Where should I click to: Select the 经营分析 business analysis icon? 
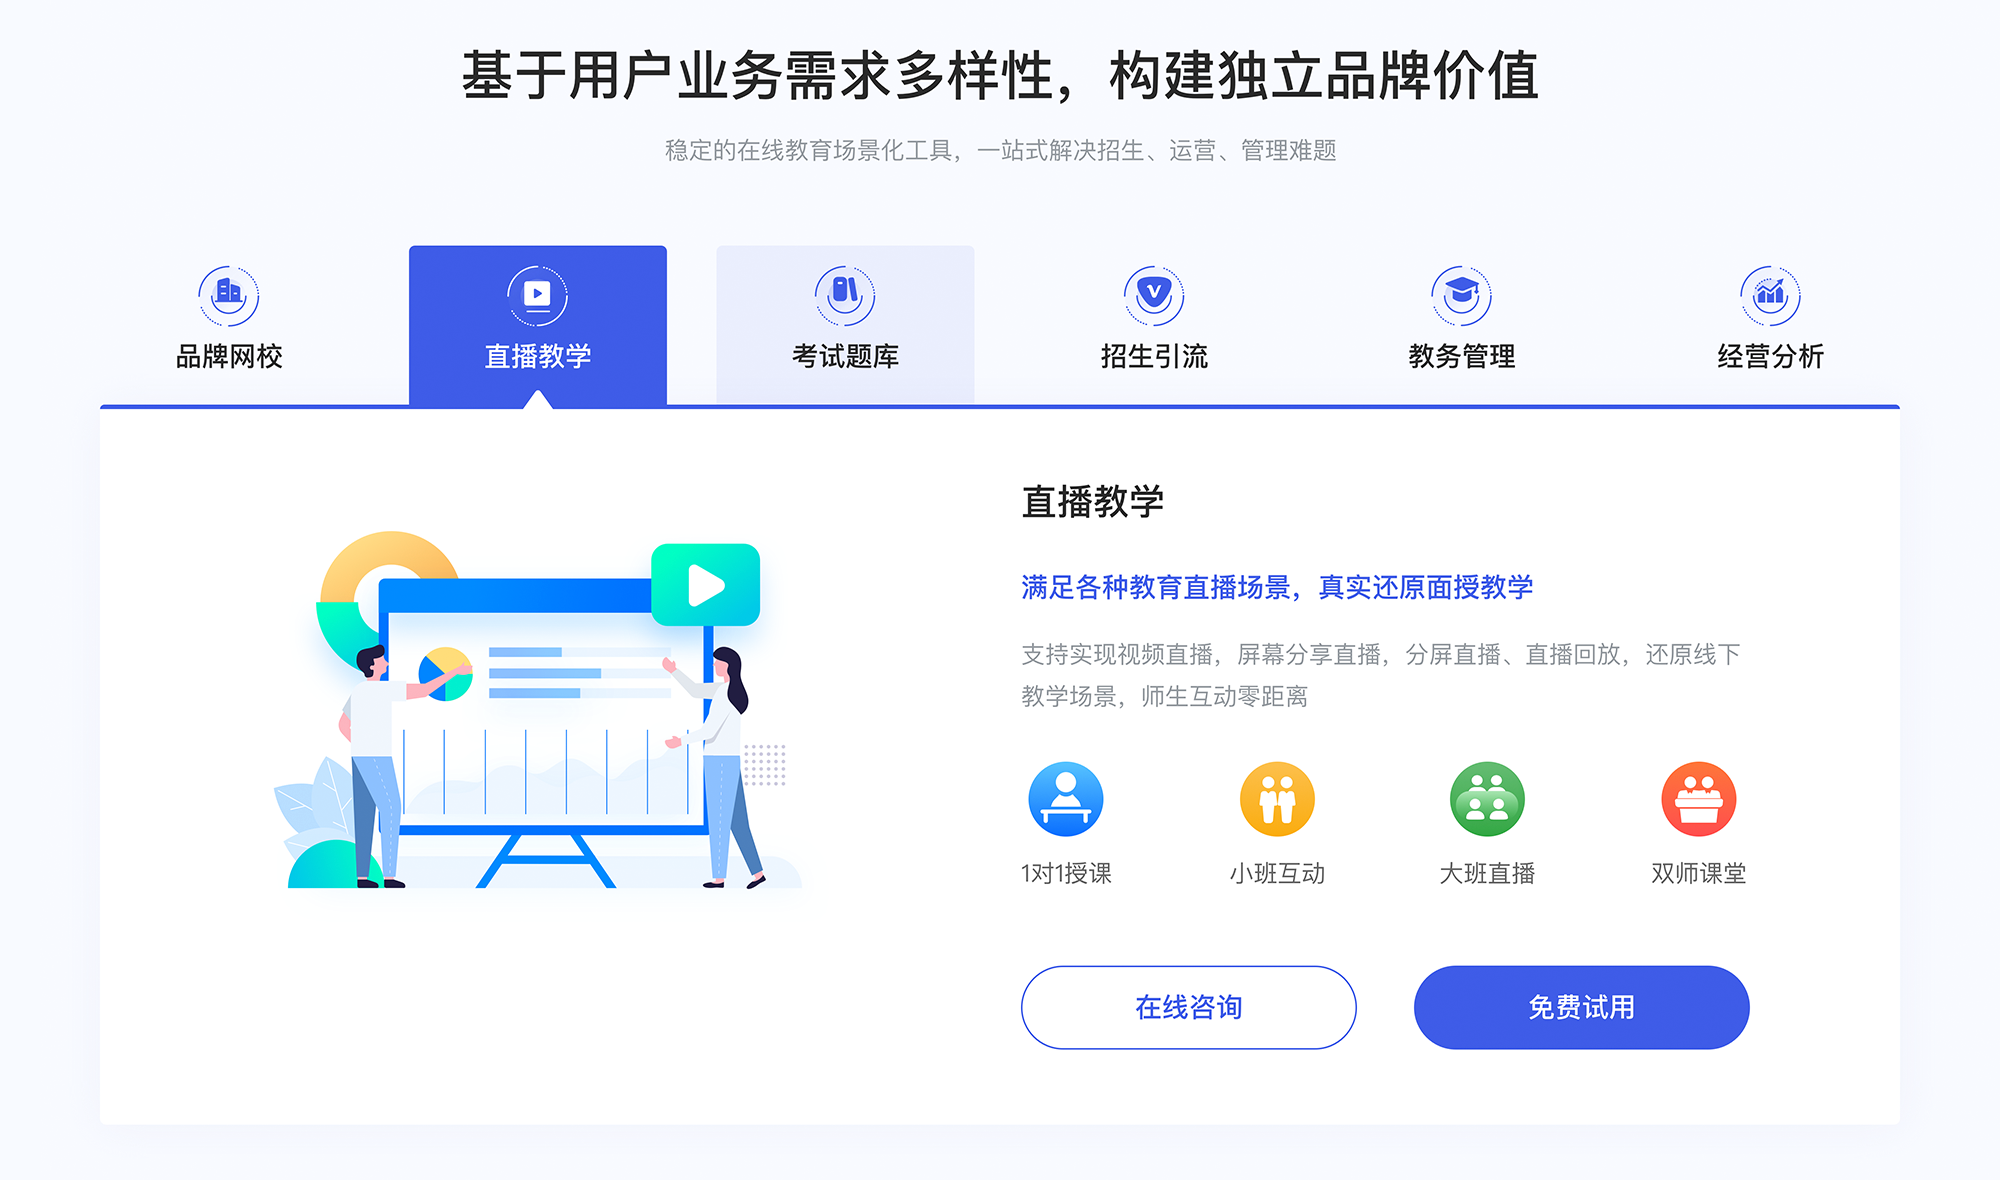pos(1772,287)
